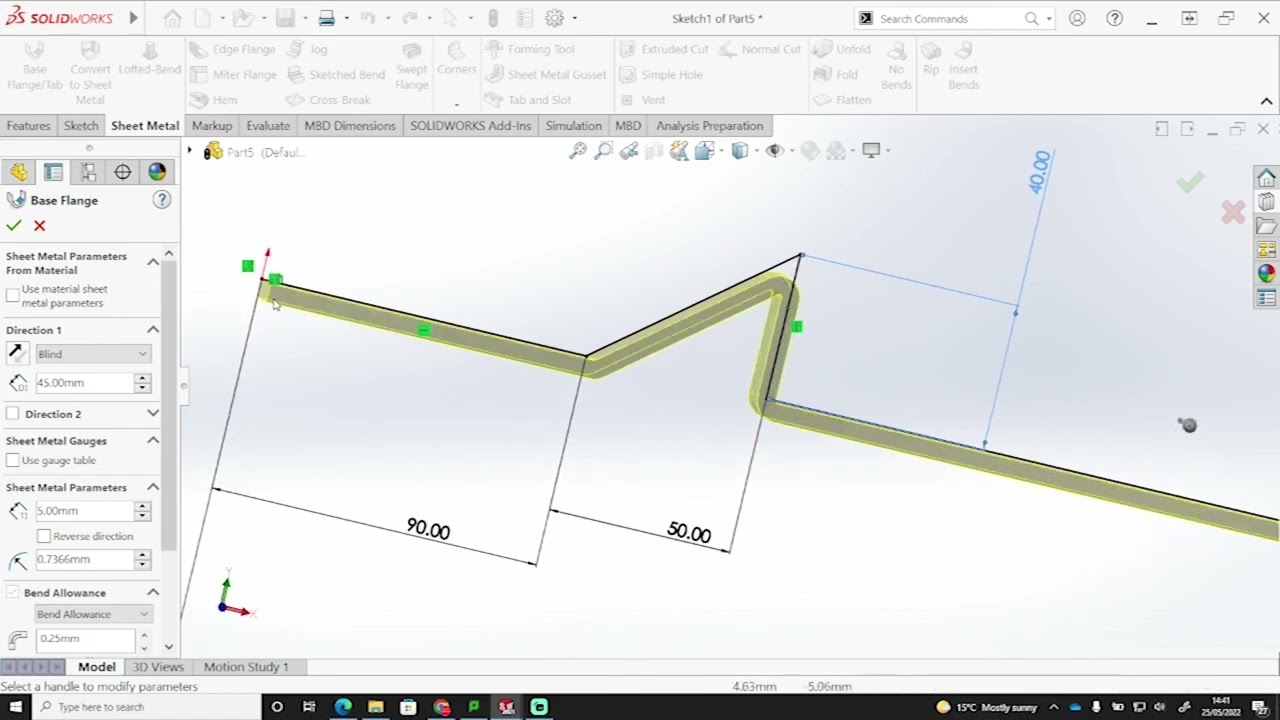1280x720 pixels.
Task: Collapse the ribbon with the chevron
Action: [1266, 101]
